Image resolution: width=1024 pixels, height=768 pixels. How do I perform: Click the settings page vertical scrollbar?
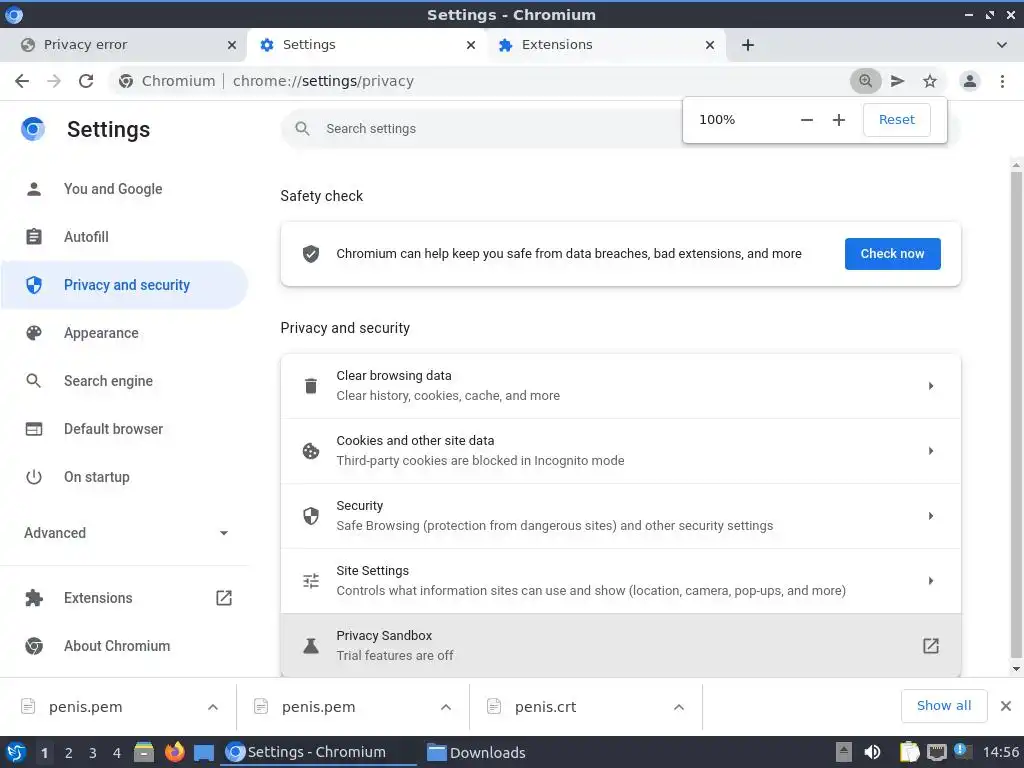point(1016,414)
